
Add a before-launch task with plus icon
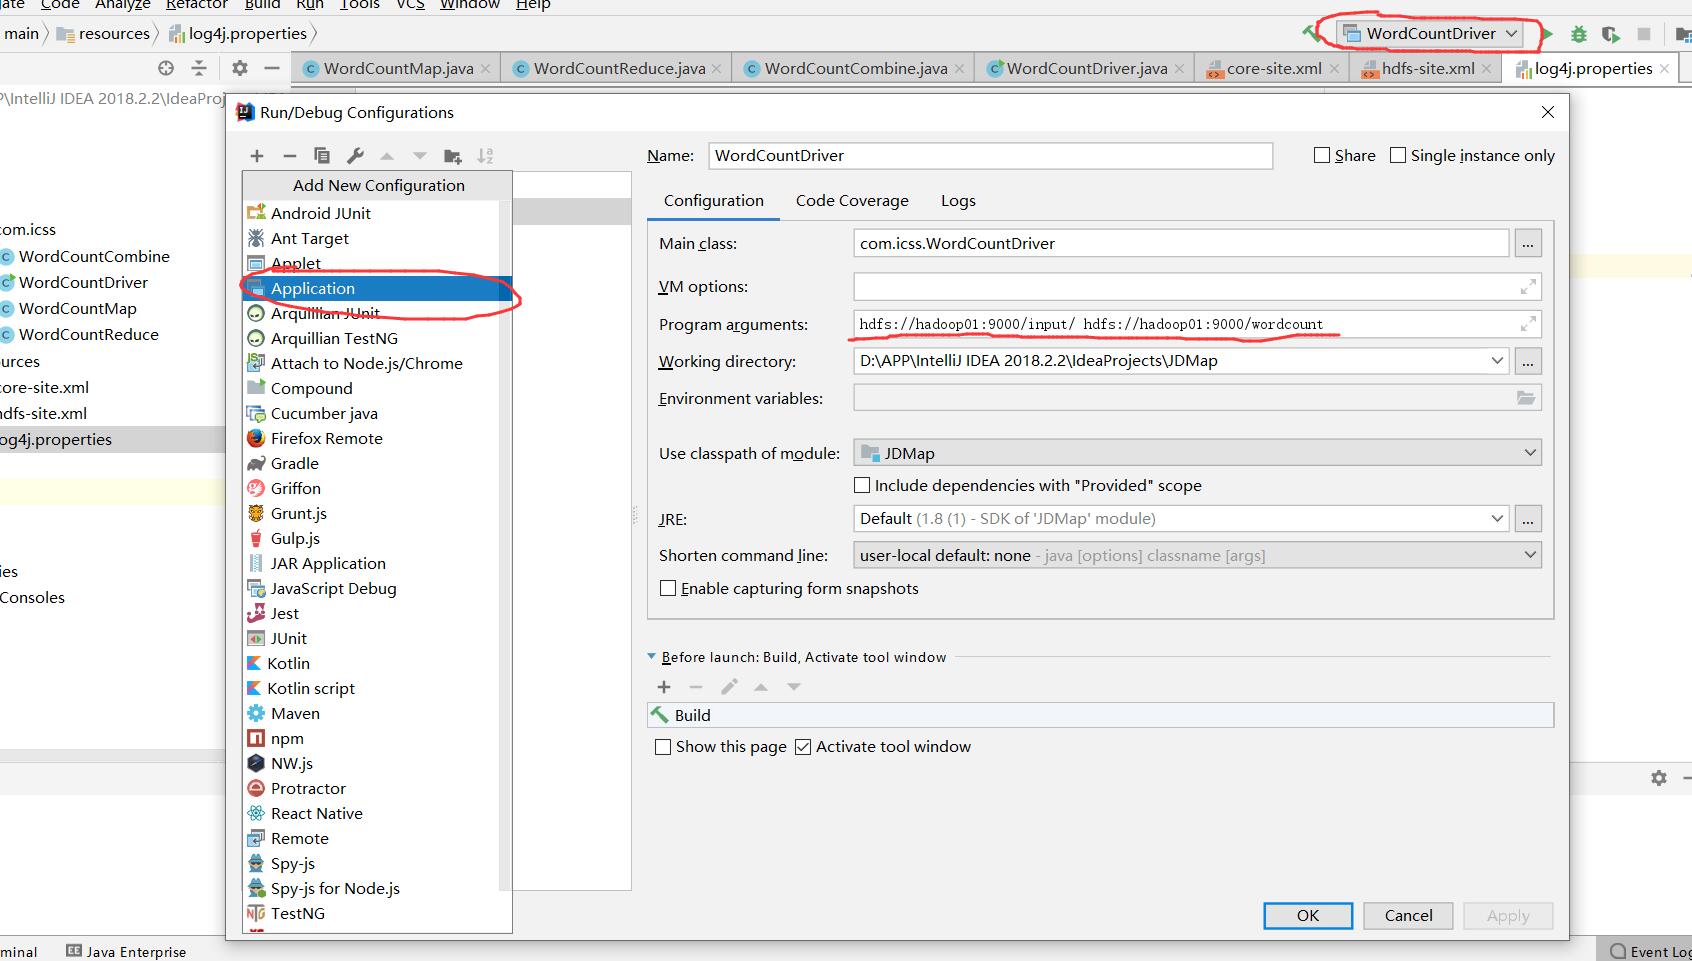pyautogui.click(x=663, y=687)
